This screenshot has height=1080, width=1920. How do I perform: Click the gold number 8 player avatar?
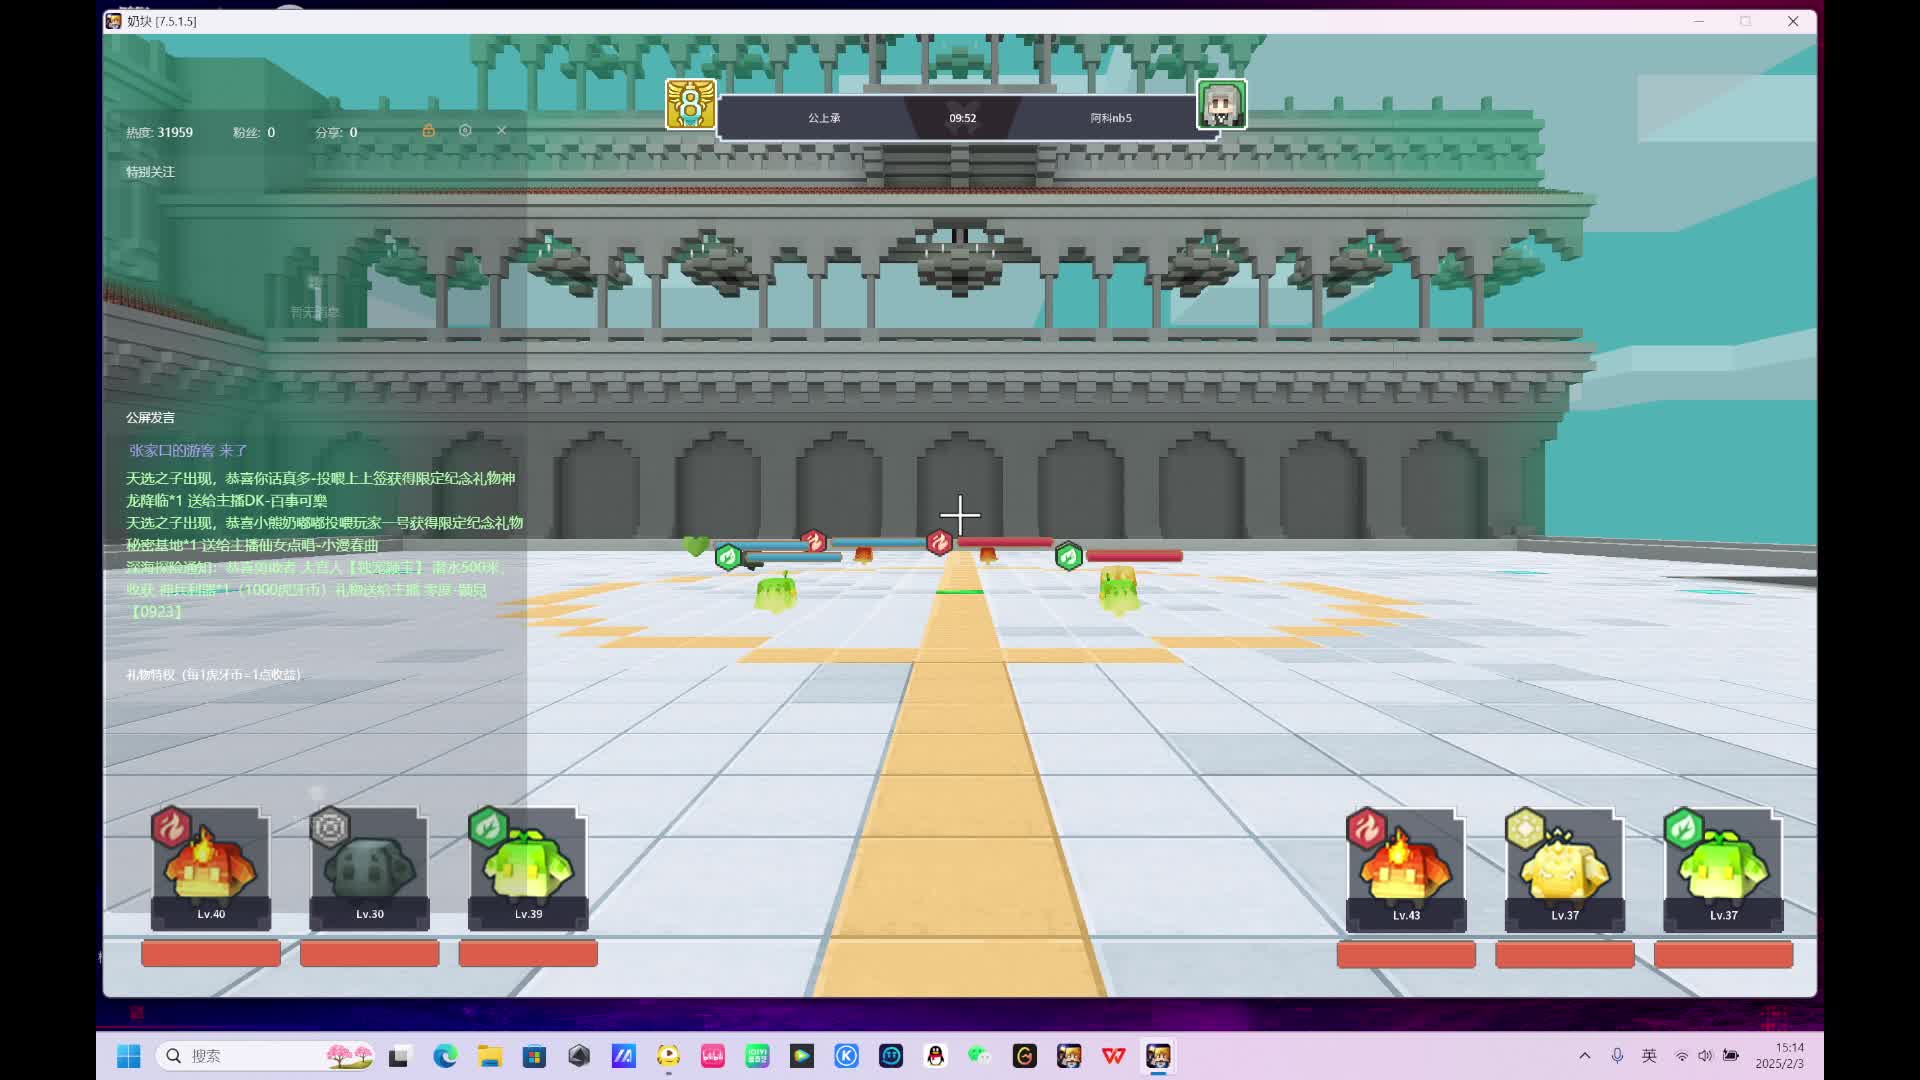pyautogui.click(x=691, y=105)
